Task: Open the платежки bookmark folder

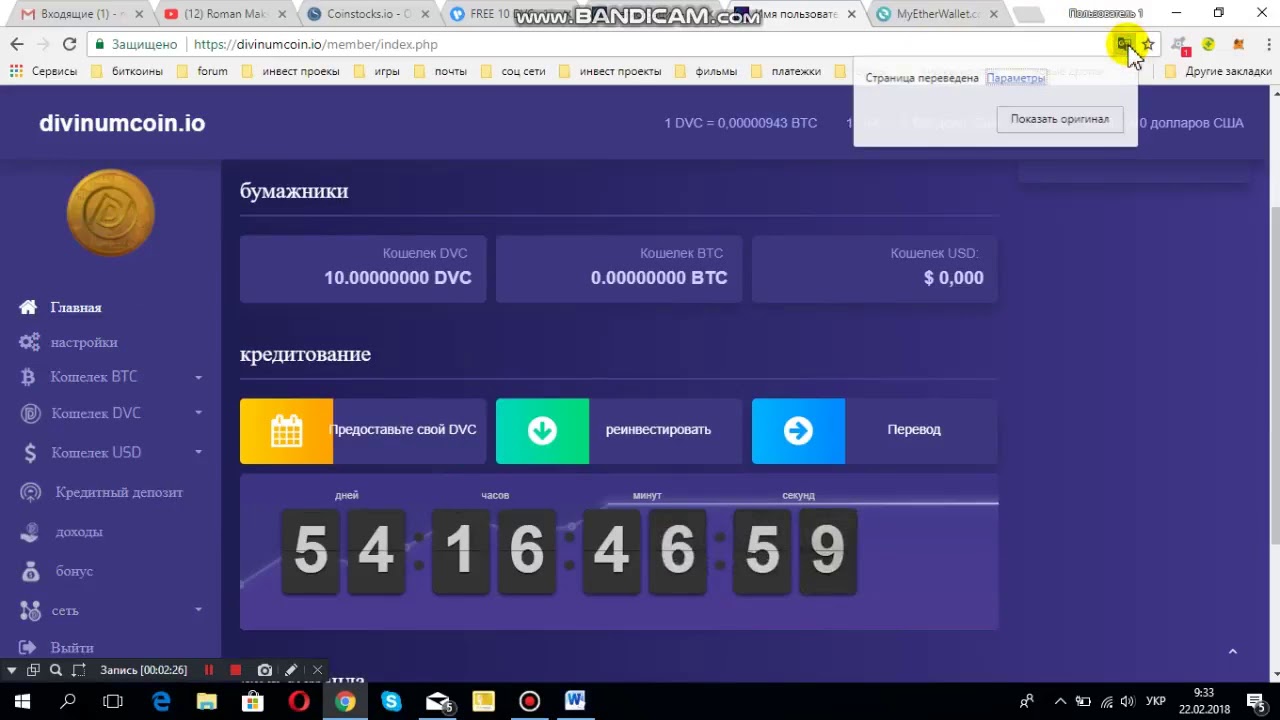Action: coord(786,71)
